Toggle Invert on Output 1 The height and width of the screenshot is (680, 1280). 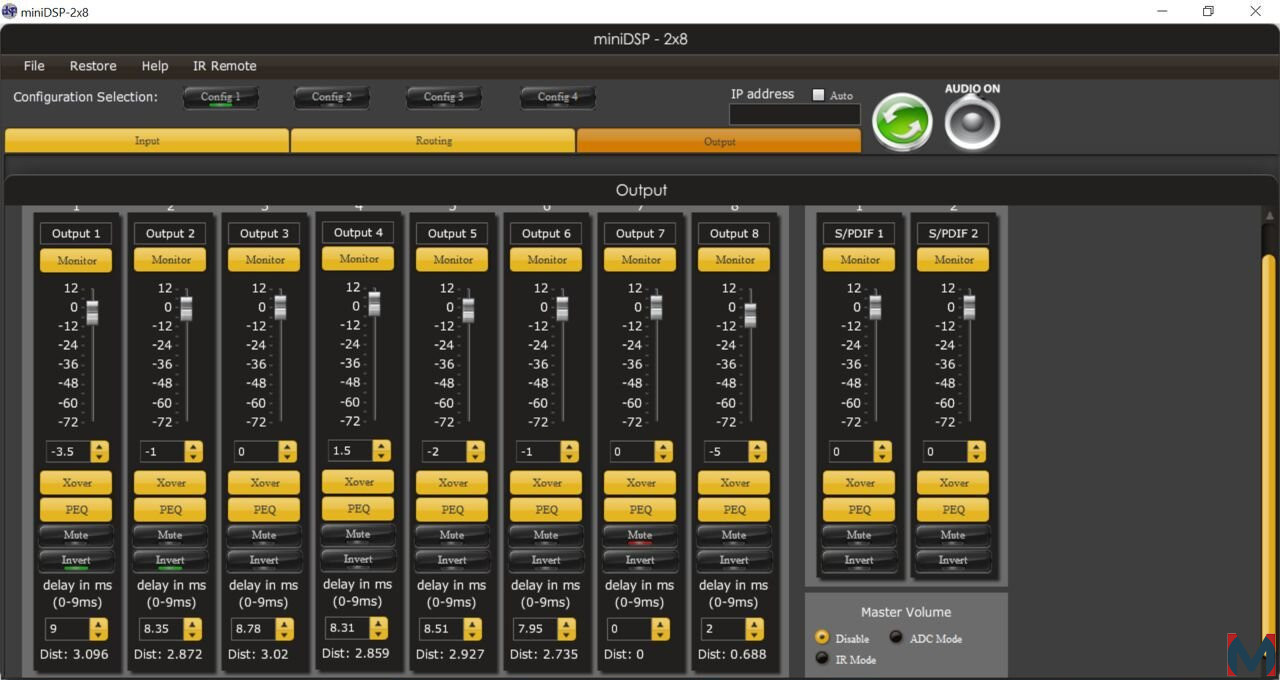tap(77, 561)
